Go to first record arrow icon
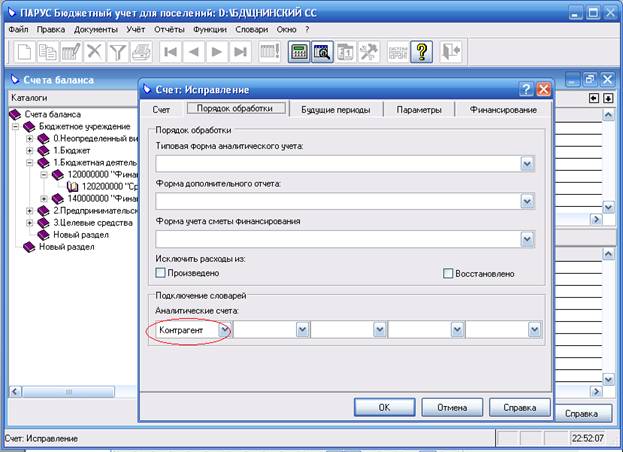This screenshot has width=623, height=452. pyautogui.click(x=170, y=52)
